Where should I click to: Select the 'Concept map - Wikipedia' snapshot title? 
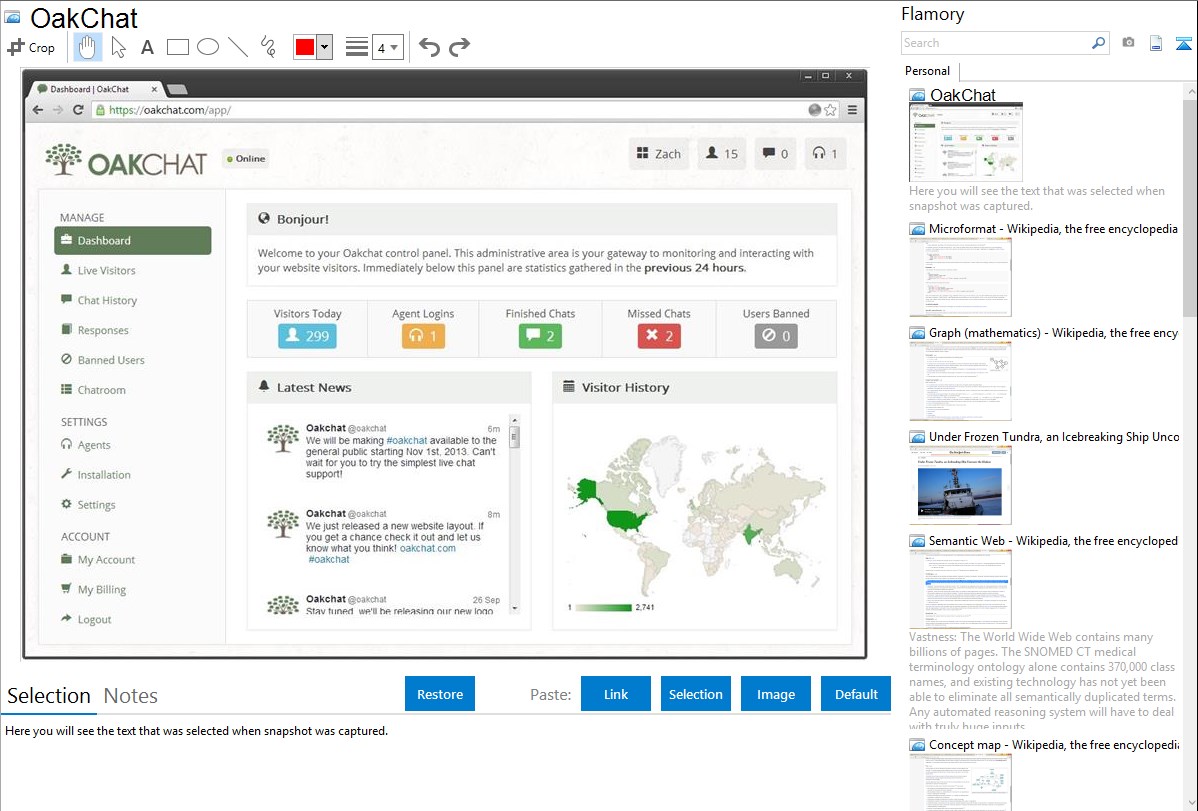tap(1054, 745)
